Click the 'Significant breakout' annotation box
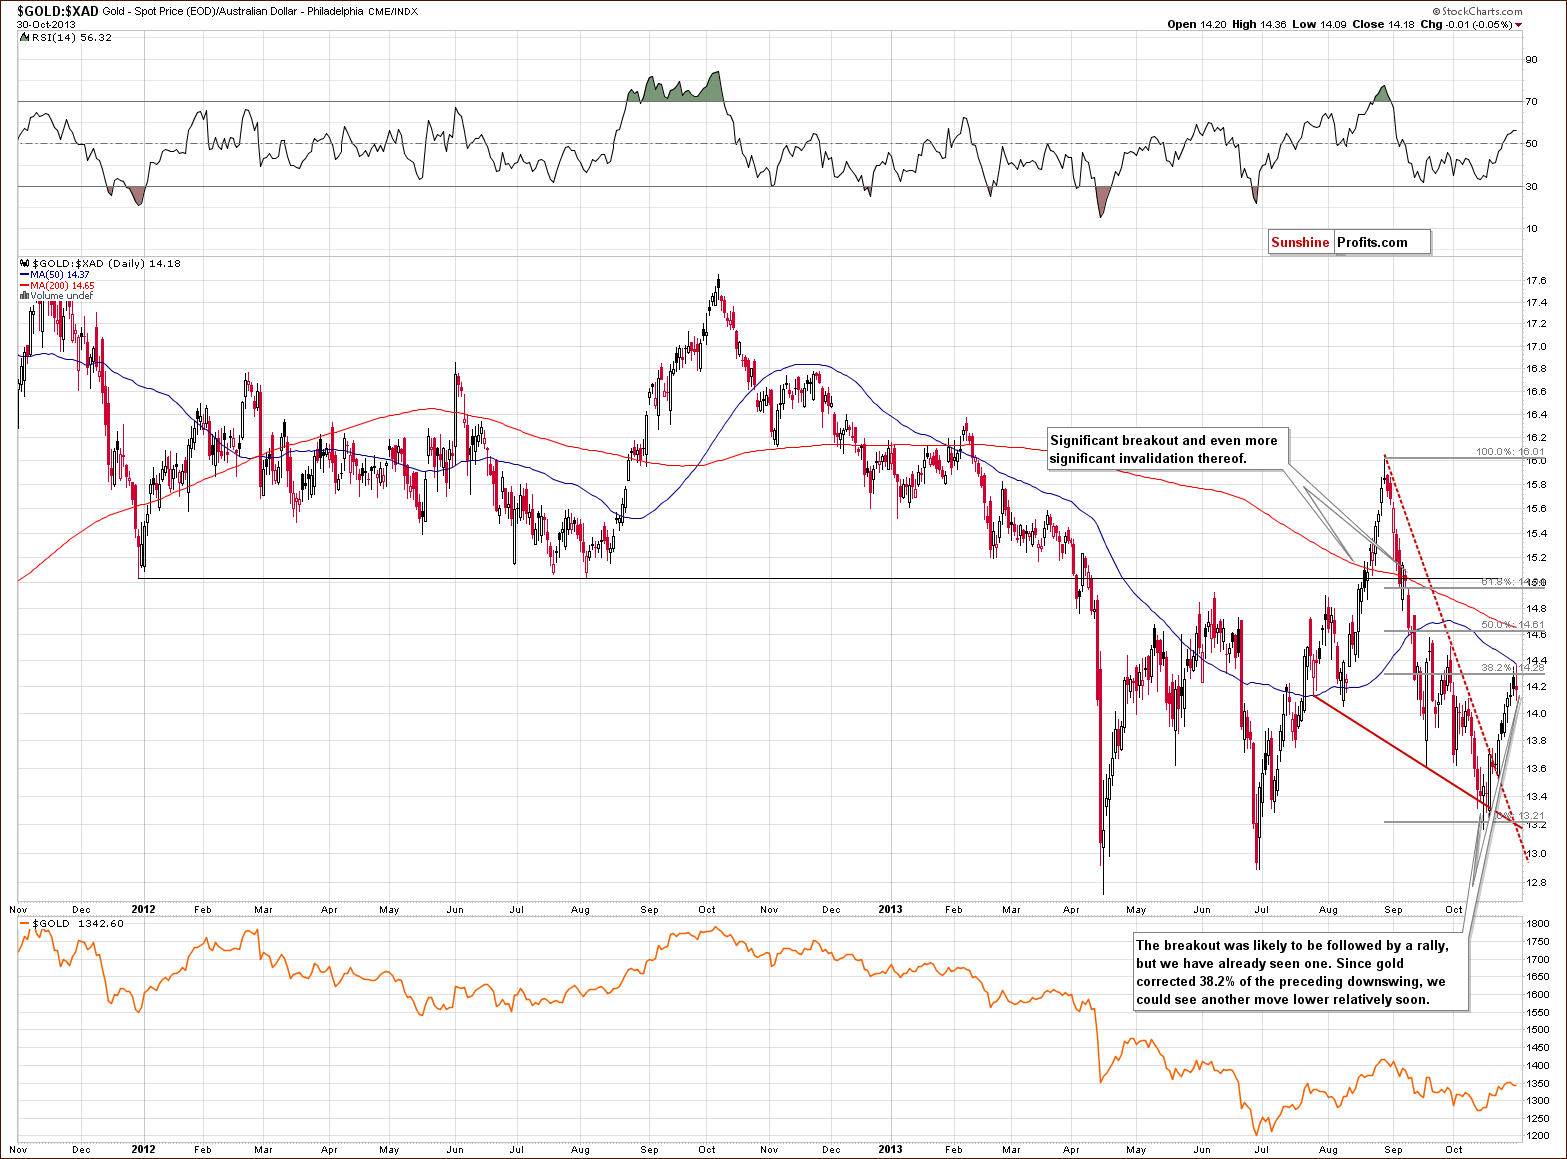The height and width of the screenshot is (1159, 1567). pos(1166,449)
